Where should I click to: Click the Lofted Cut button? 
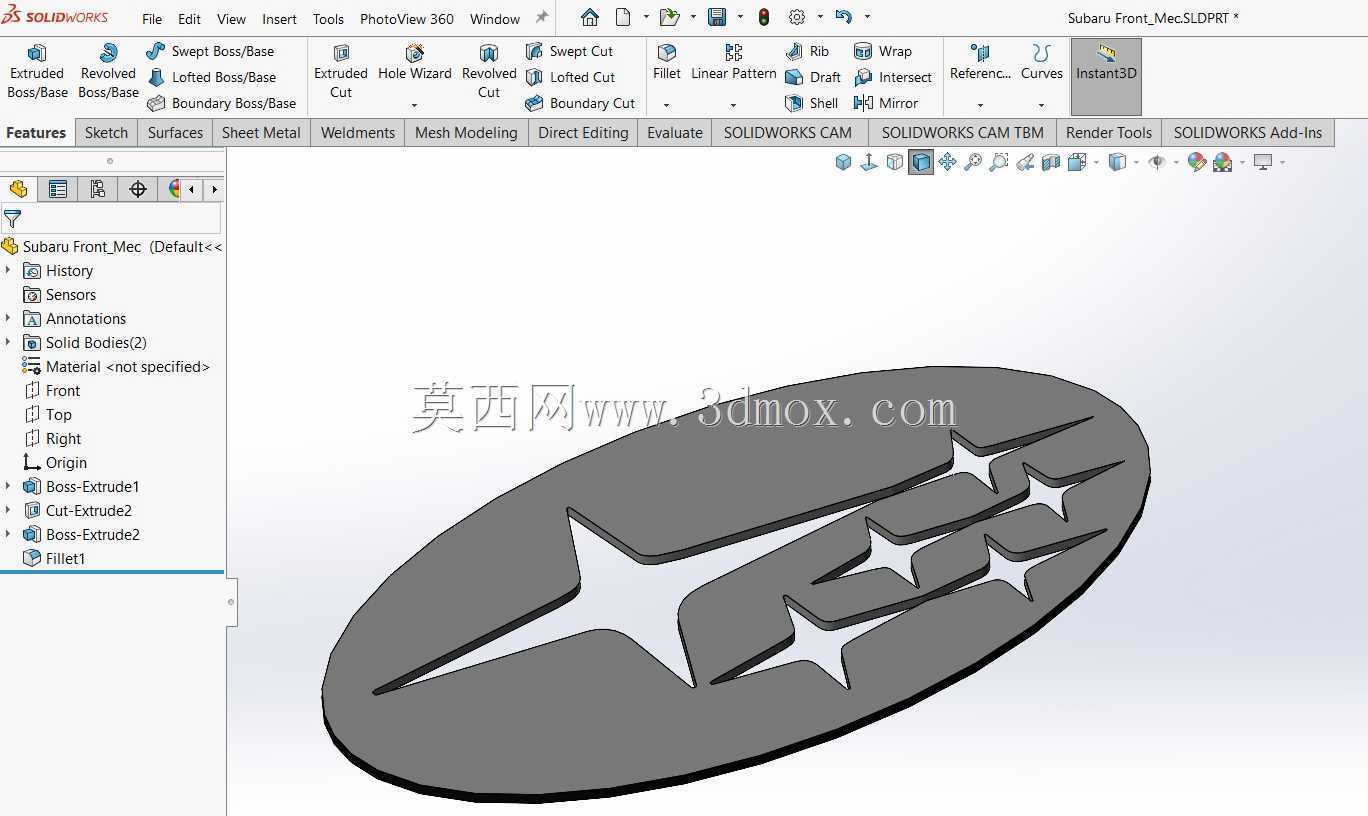(570, 77)
